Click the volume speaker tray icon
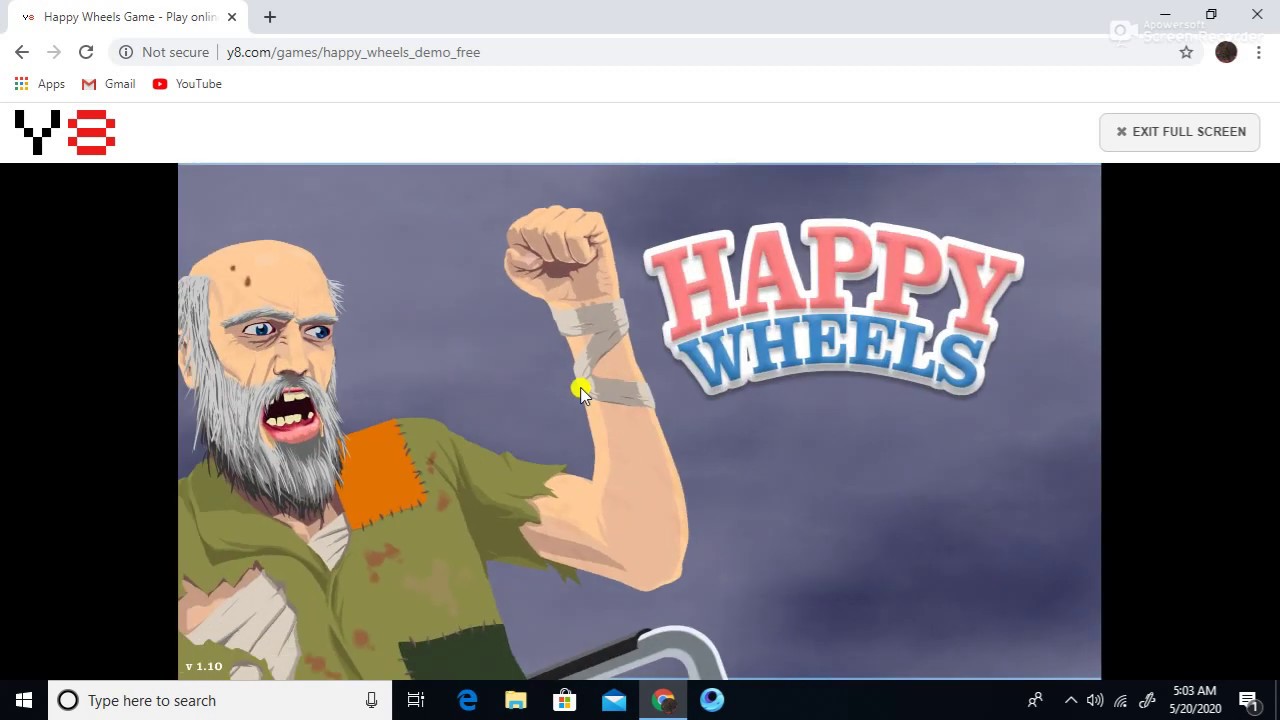The height and width of the screenshot is (720, 1280). [1095, 700]
